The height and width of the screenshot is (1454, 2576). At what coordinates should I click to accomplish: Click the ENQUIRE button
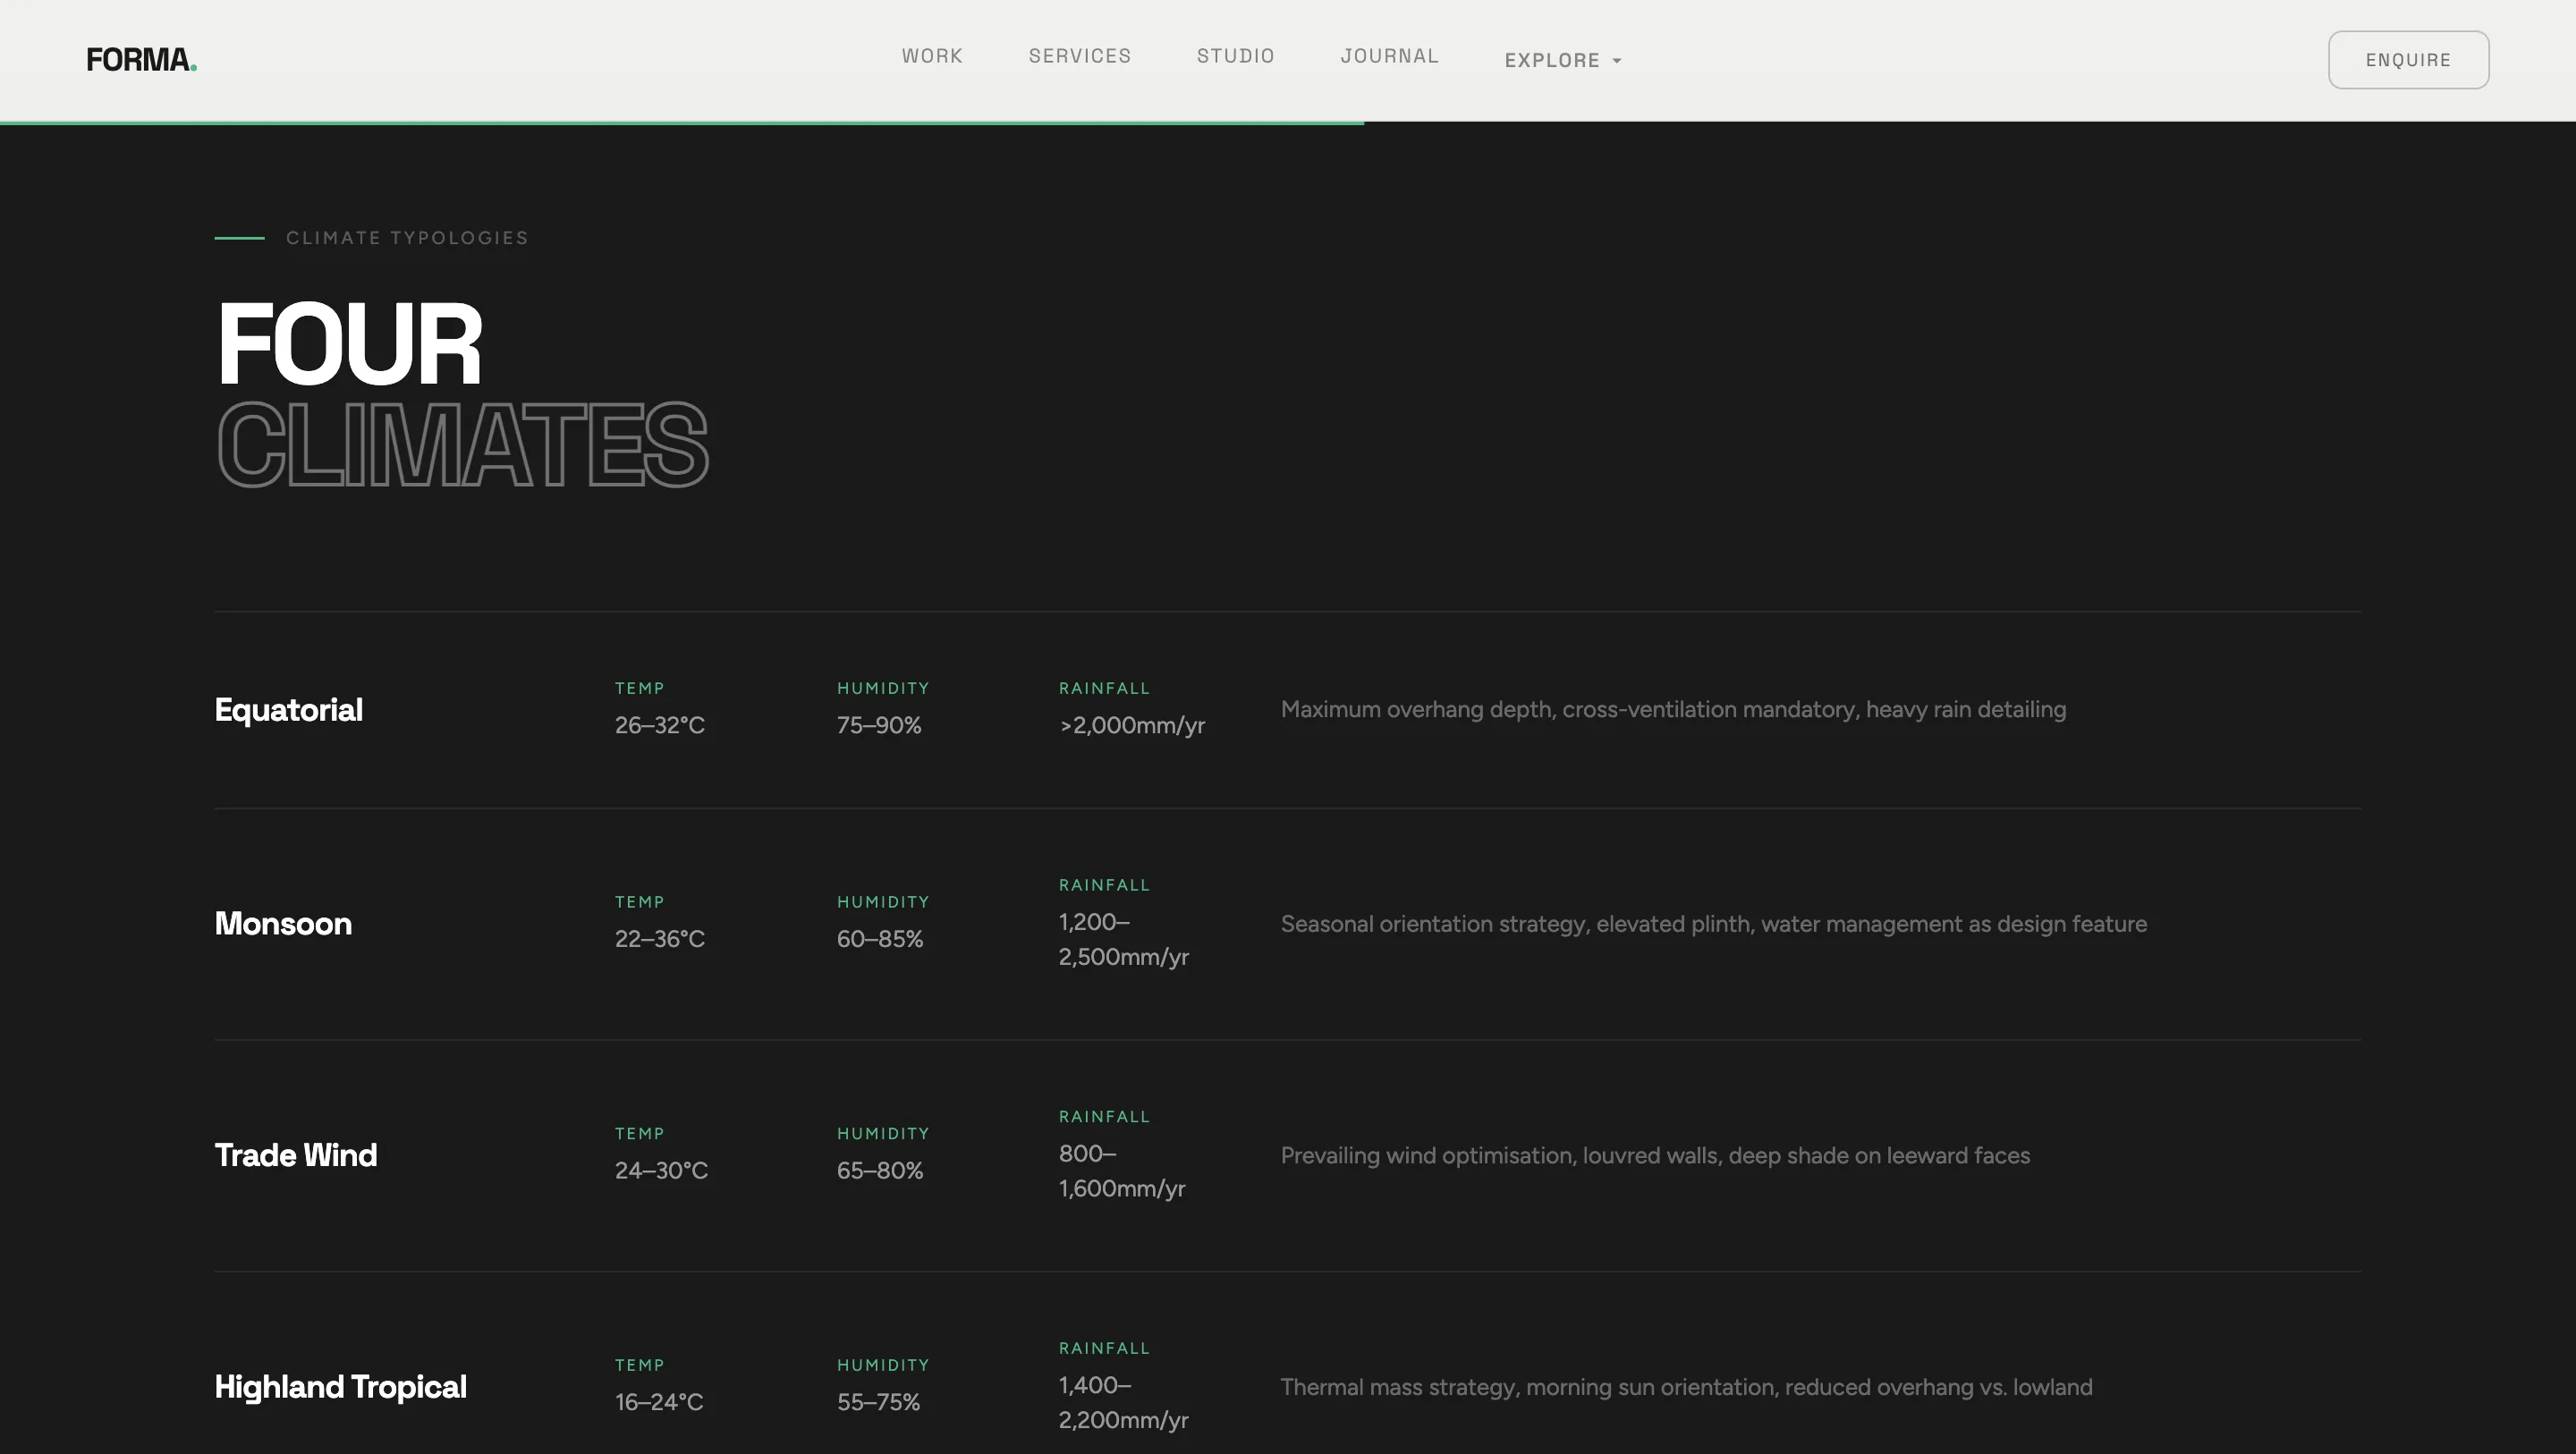pos(2408,59)
